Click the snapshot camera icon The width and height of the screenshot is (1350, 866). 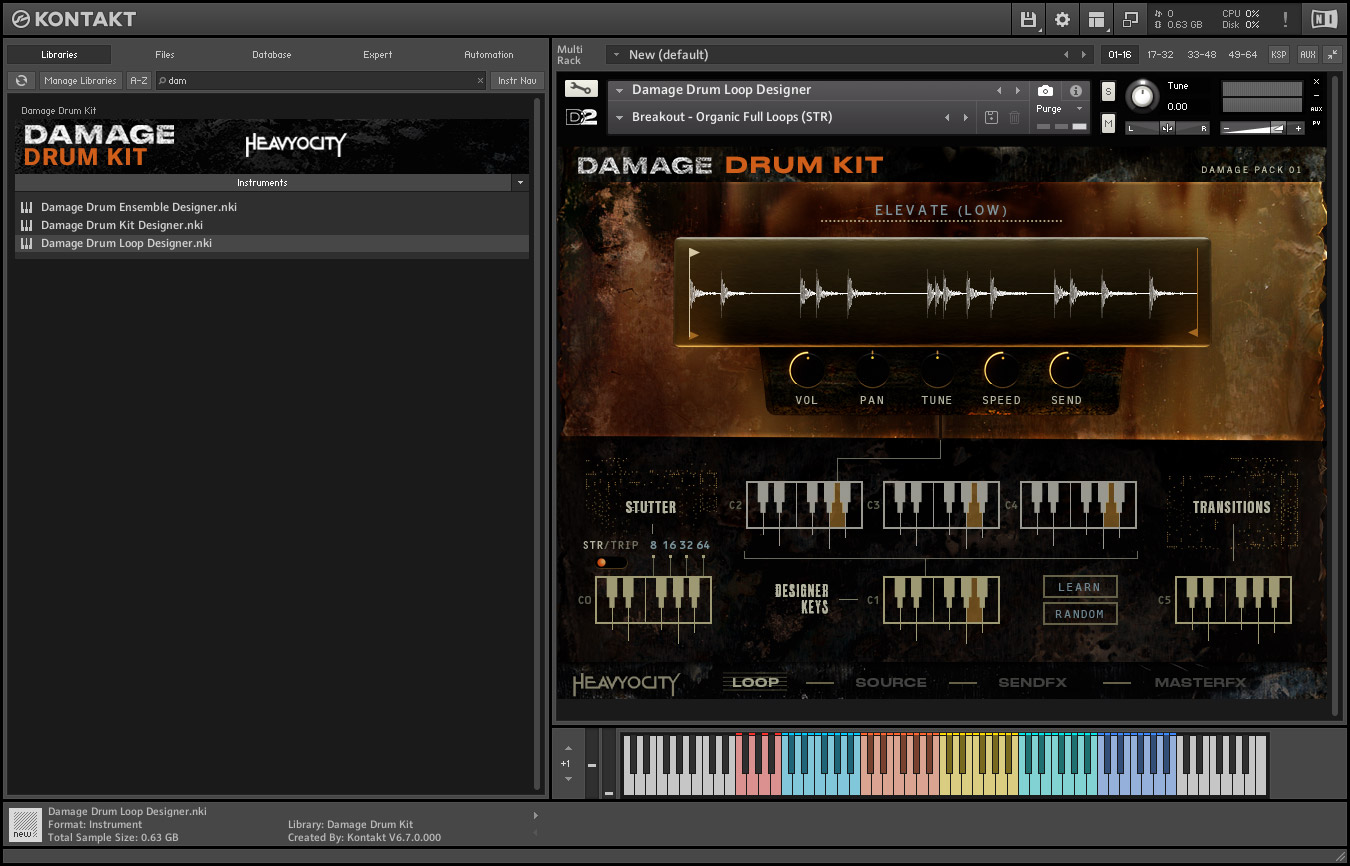pos(1045,90)
